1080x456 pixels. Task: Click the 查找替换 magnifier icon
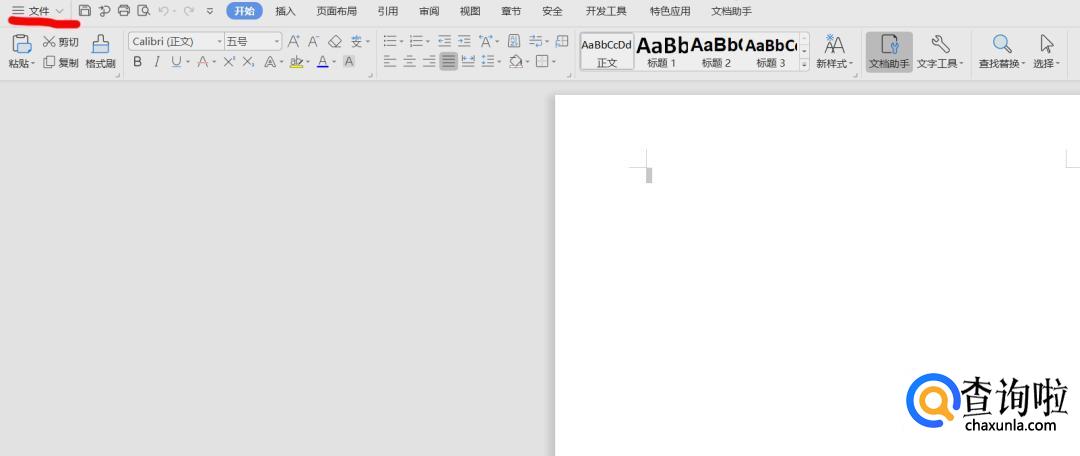pos(1001,44)
